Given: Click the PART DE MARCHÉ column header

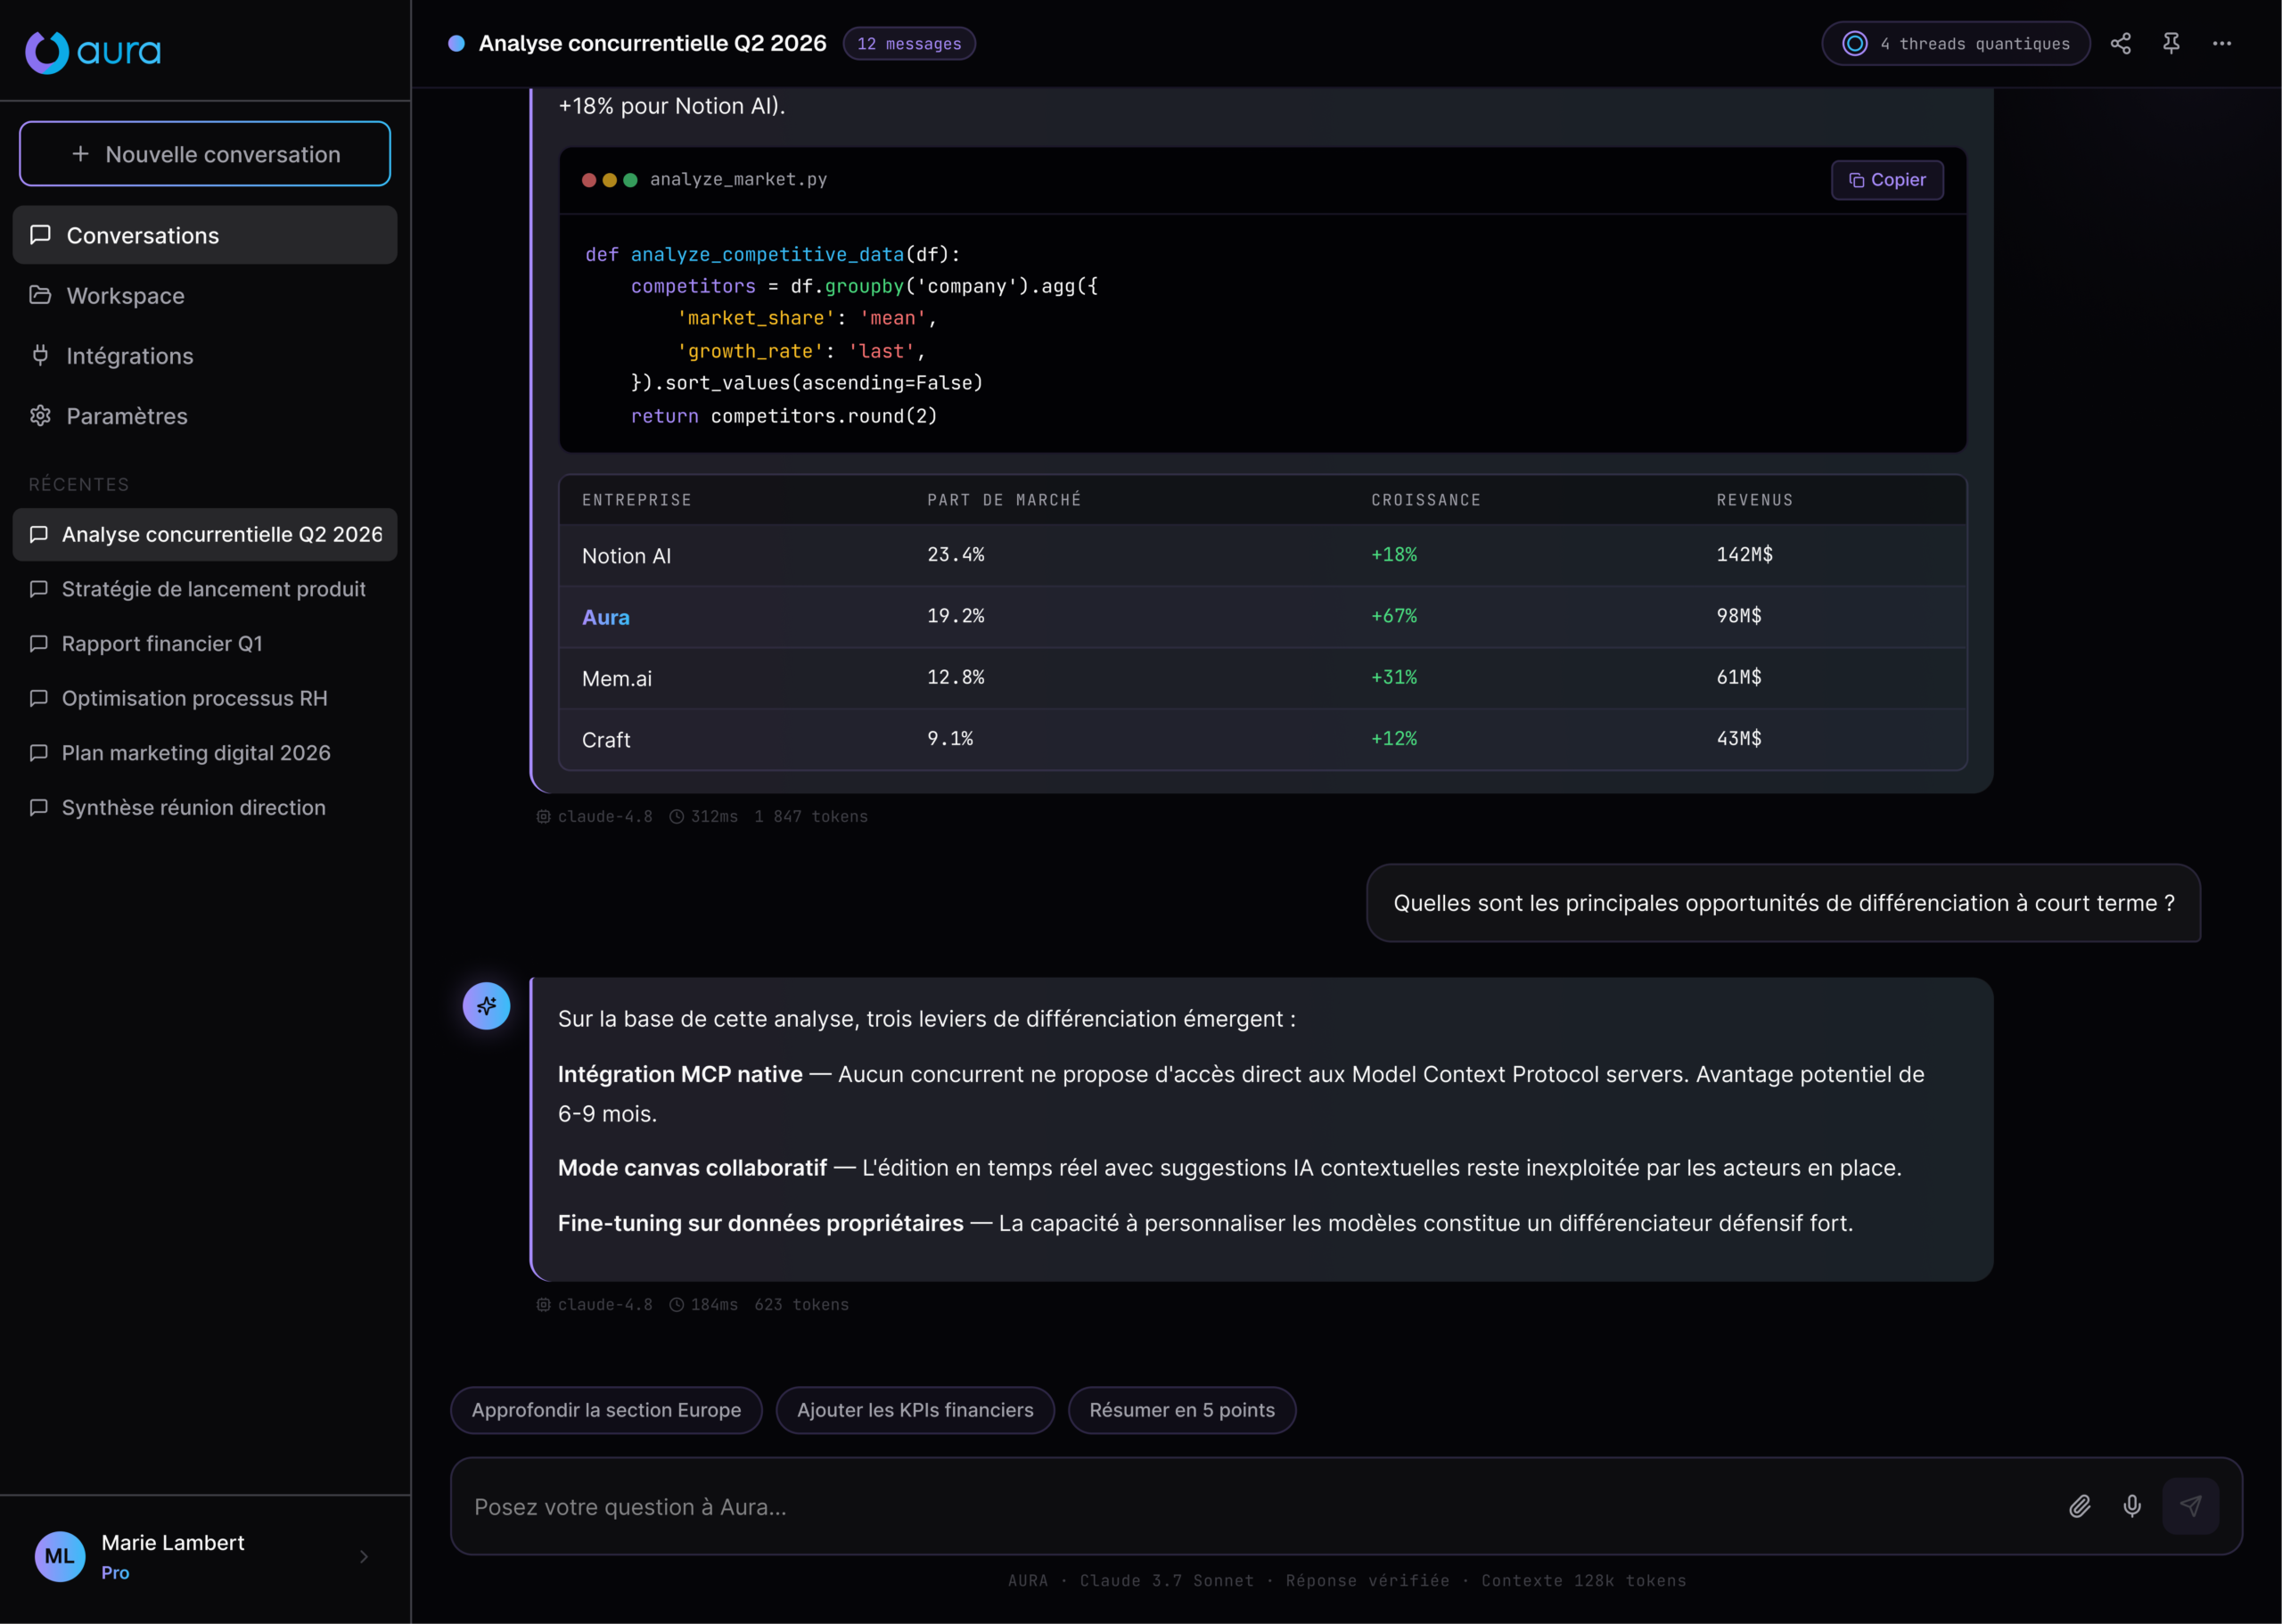Looking at the screenshot, I should click(x=1004, y=500).
